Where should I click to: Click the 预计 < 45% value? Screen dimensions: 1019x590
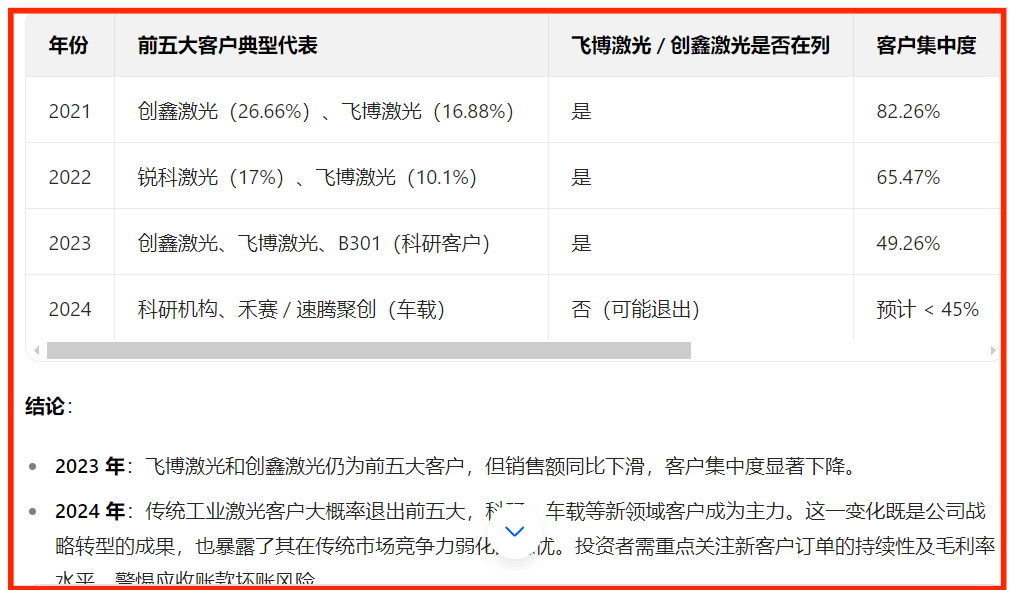click(x=927, y=309)
